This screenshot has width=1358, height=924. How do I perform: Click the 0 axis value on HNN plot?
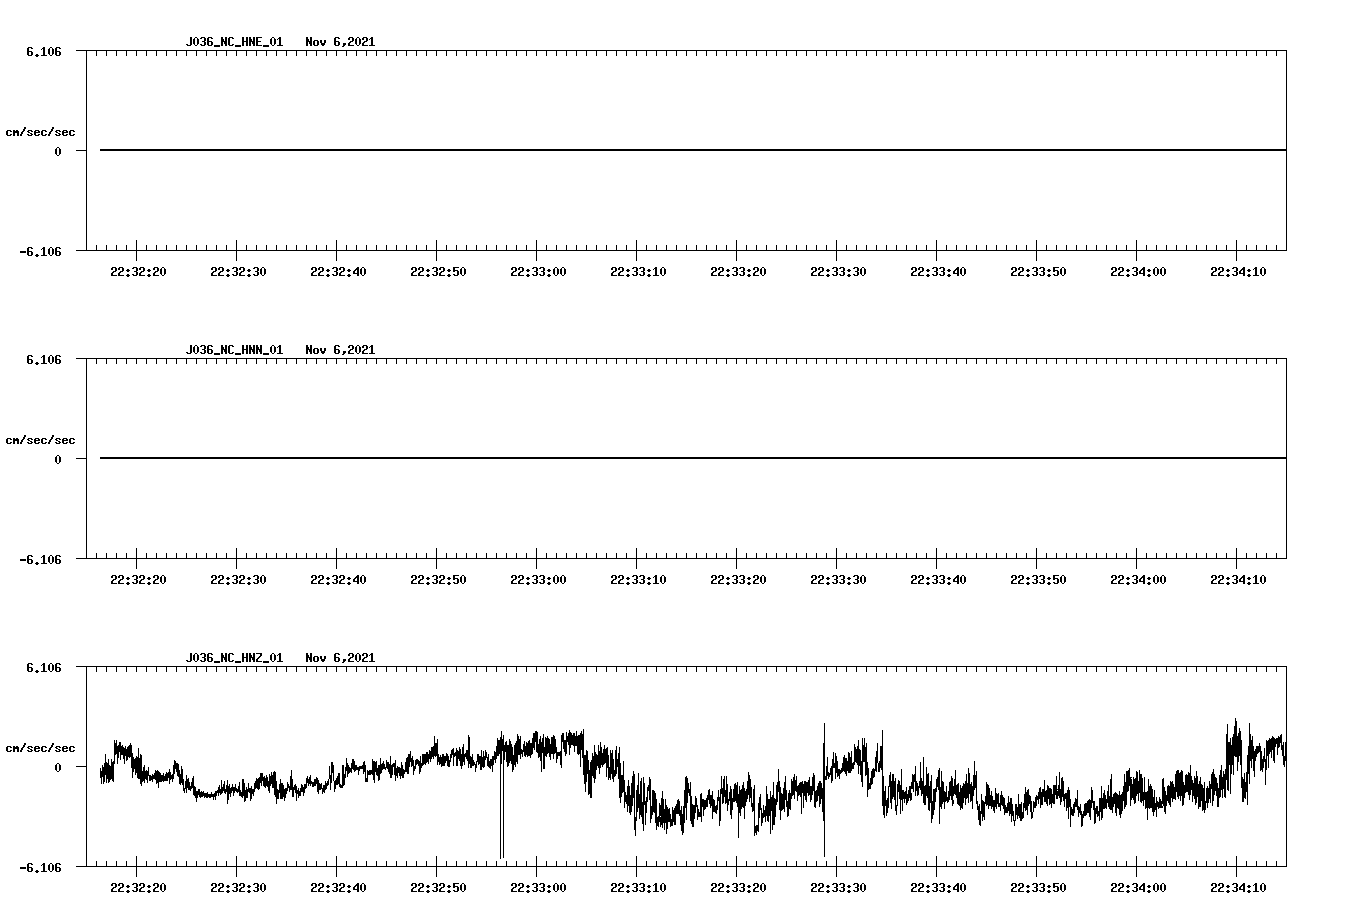coord(58,460)
